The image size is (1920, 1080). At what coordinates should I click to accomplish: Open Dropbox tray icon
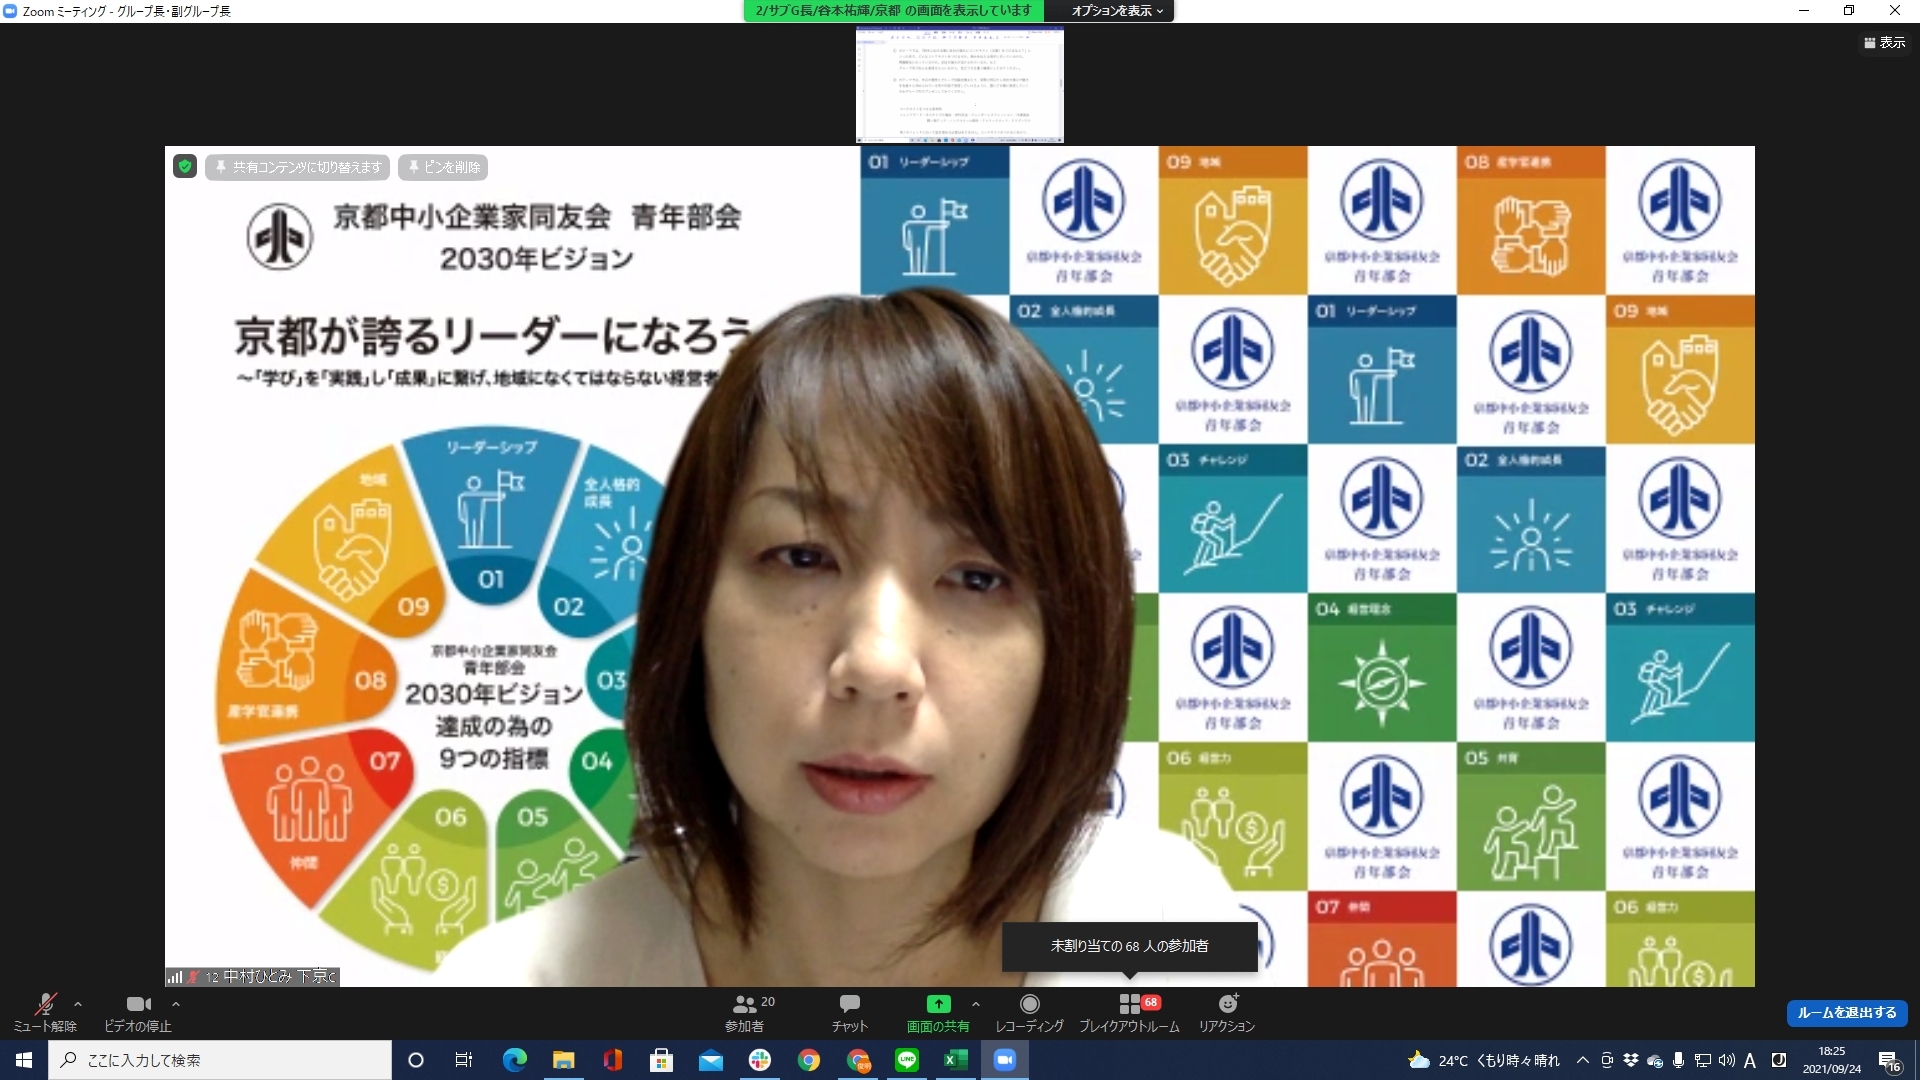coord(1631,1060)
